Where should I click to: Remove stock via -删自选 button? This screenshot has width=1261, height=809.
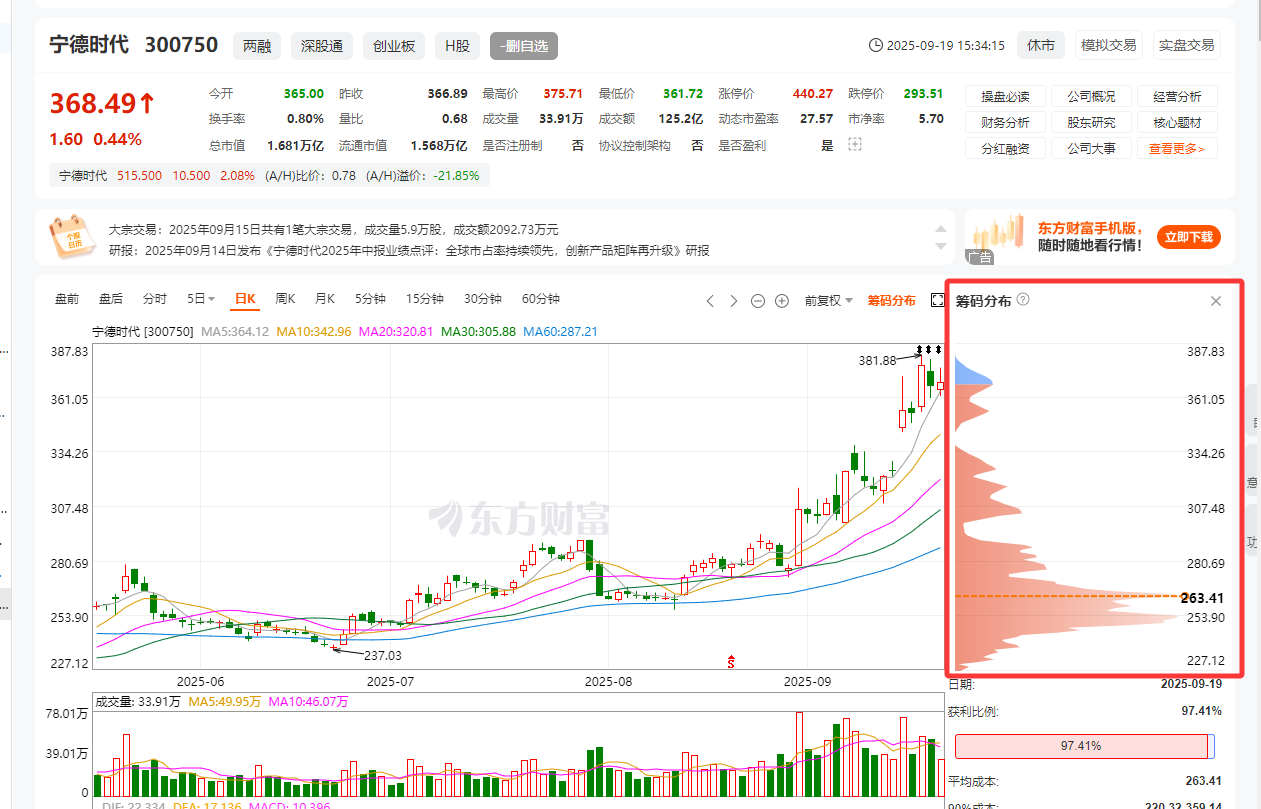[x=524, y=46]
